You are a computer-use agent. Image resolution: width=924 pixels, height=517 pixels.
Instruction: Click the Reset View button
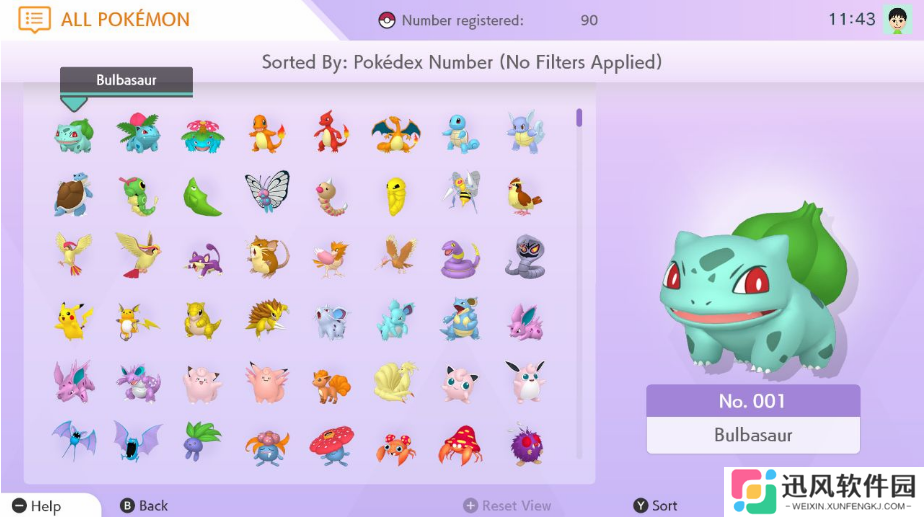click(507, 506)
